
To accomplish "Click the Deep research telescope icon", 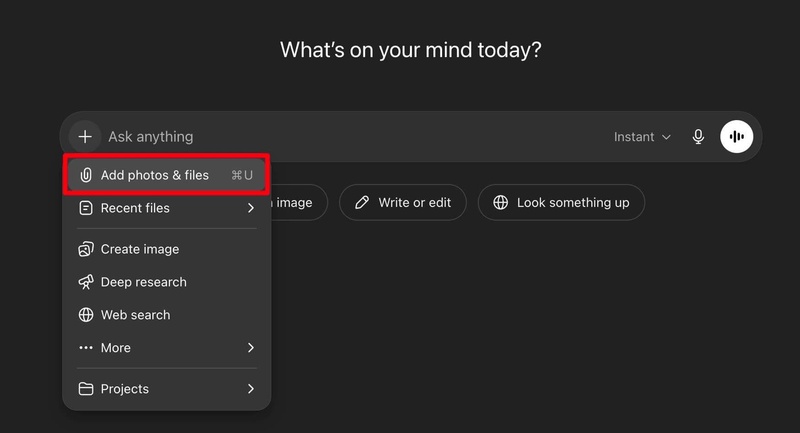I will tap(86, 282).
